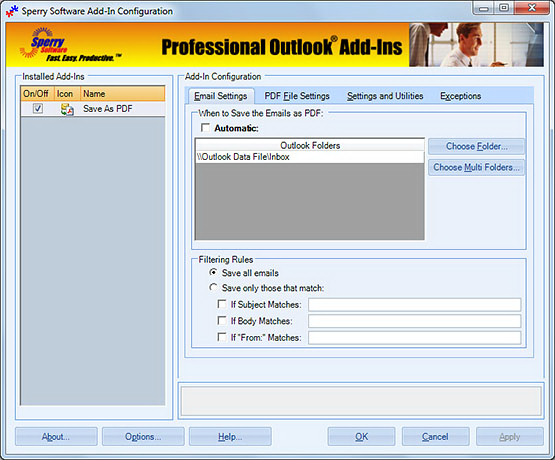Click the Outlook Folders column header

(x=310, y=145)
